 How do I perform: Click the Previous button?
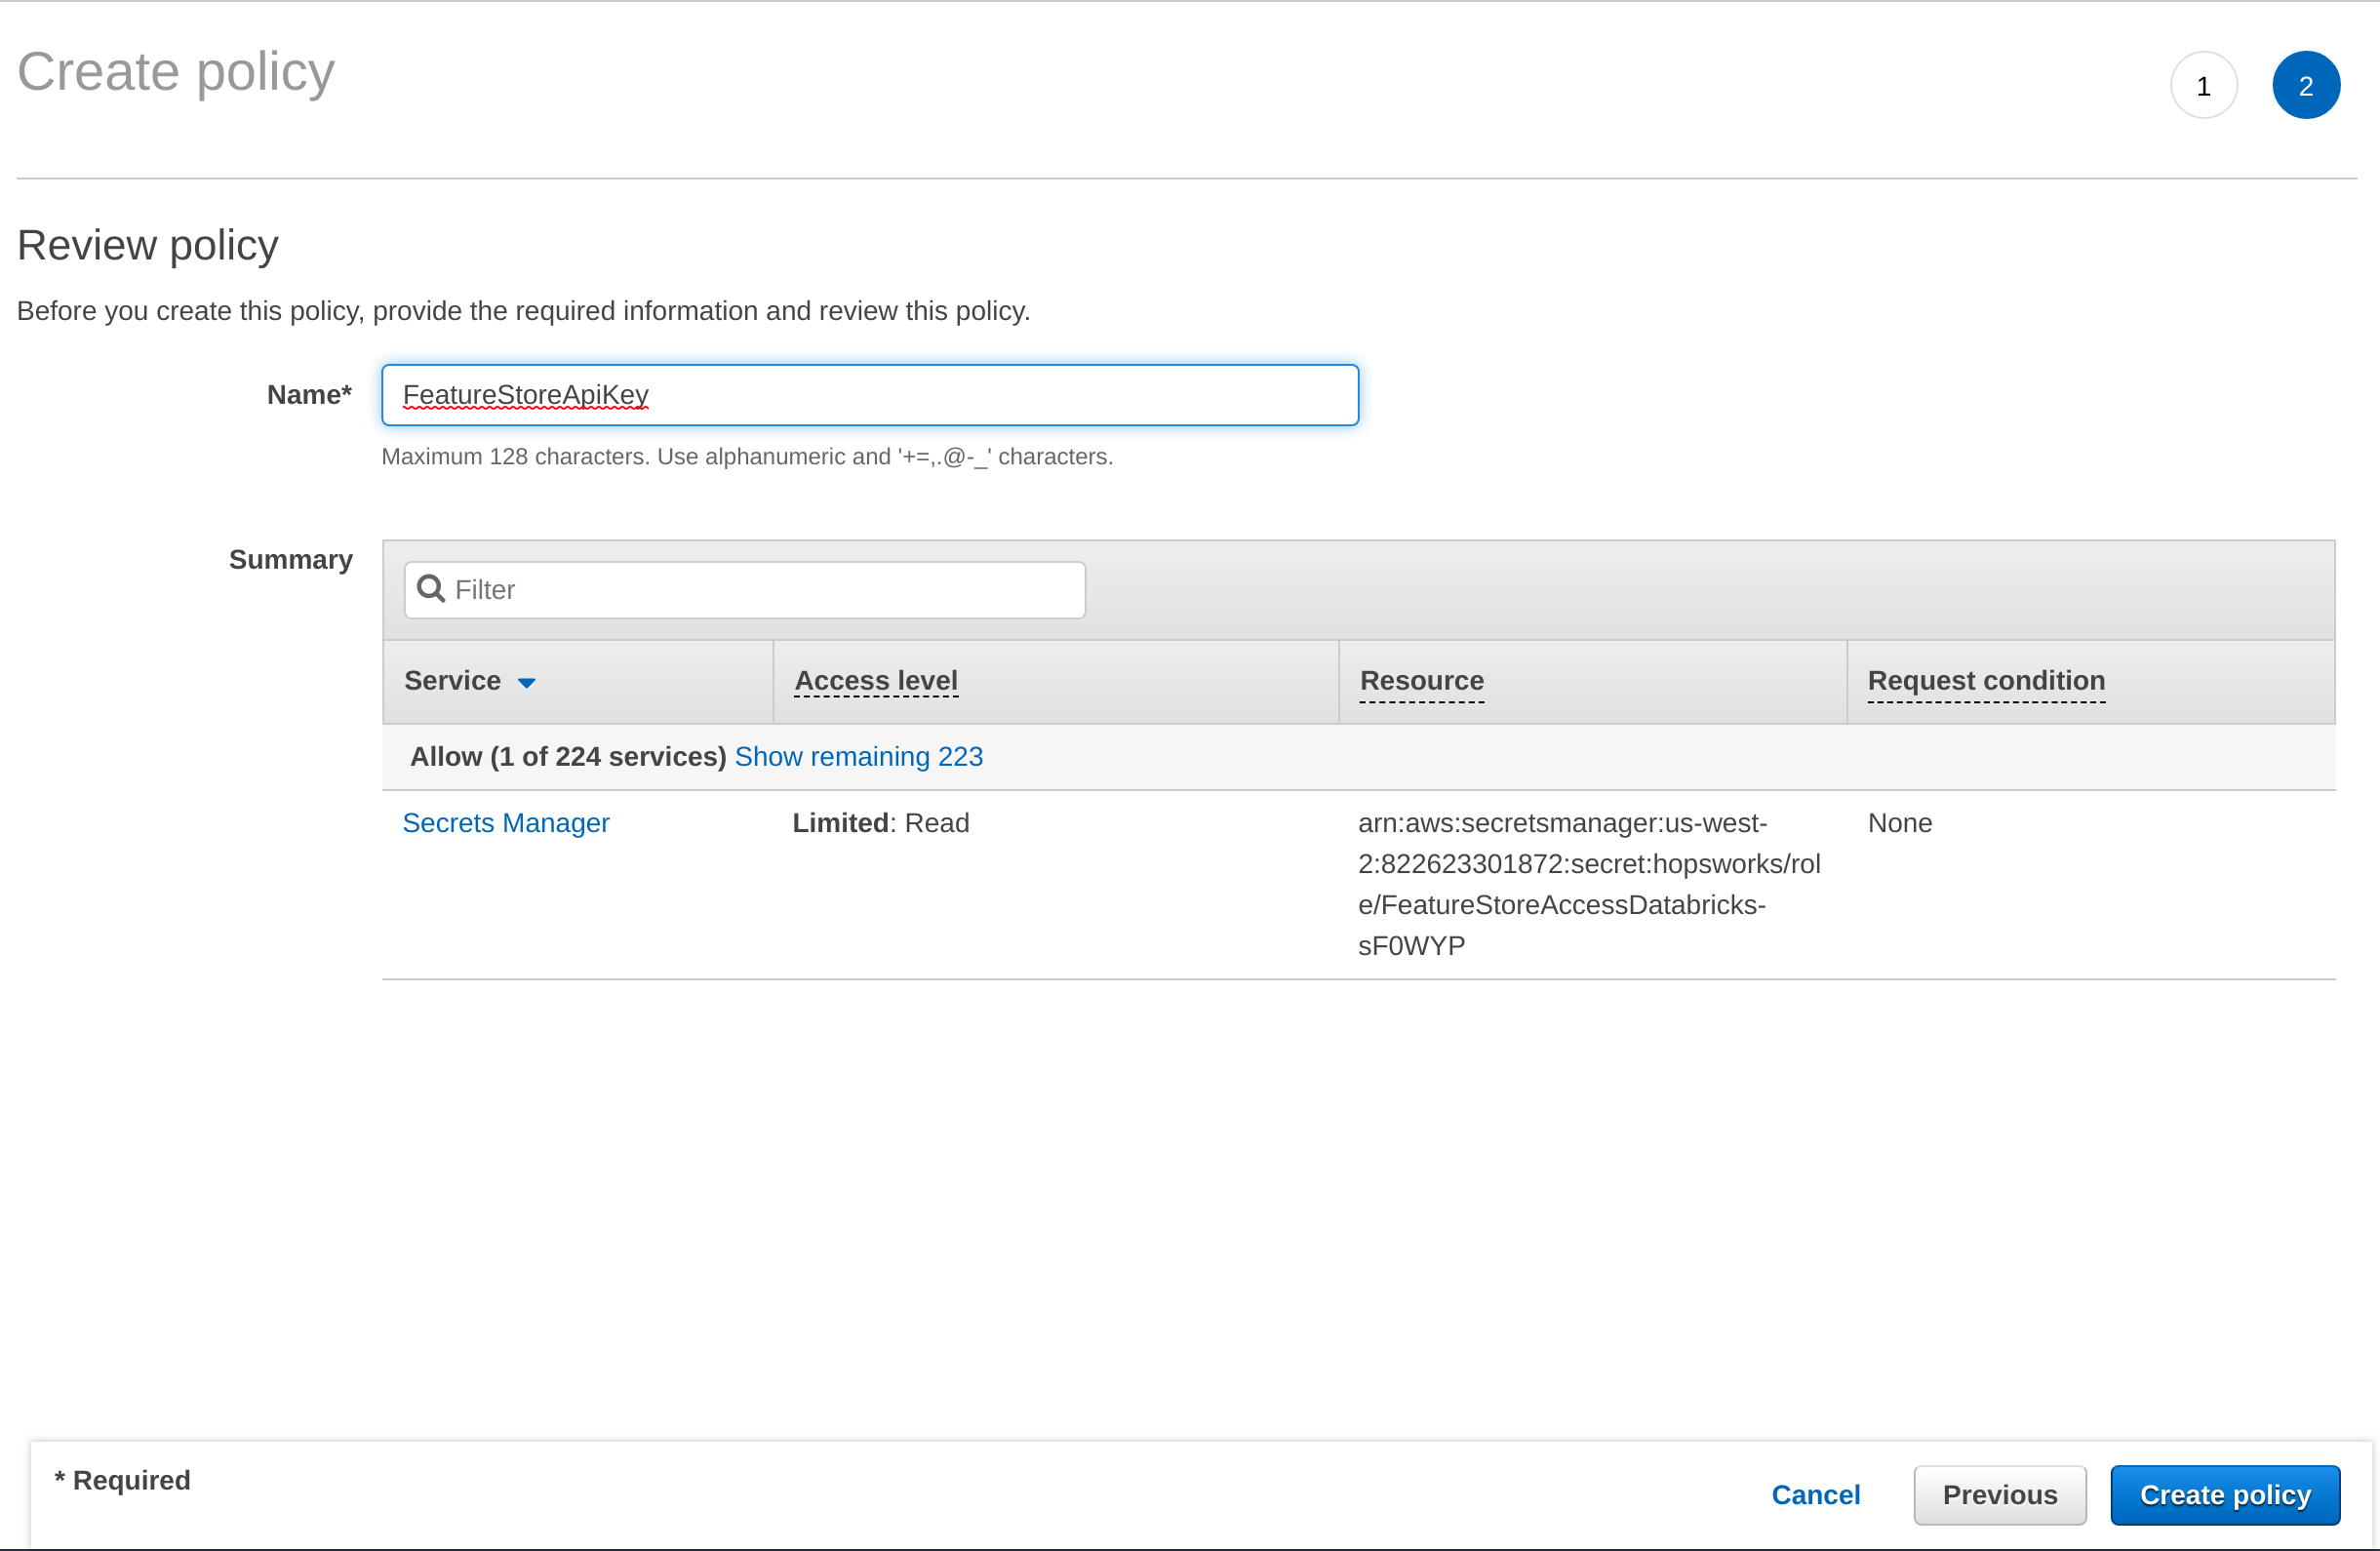tap(1999, 1494)
